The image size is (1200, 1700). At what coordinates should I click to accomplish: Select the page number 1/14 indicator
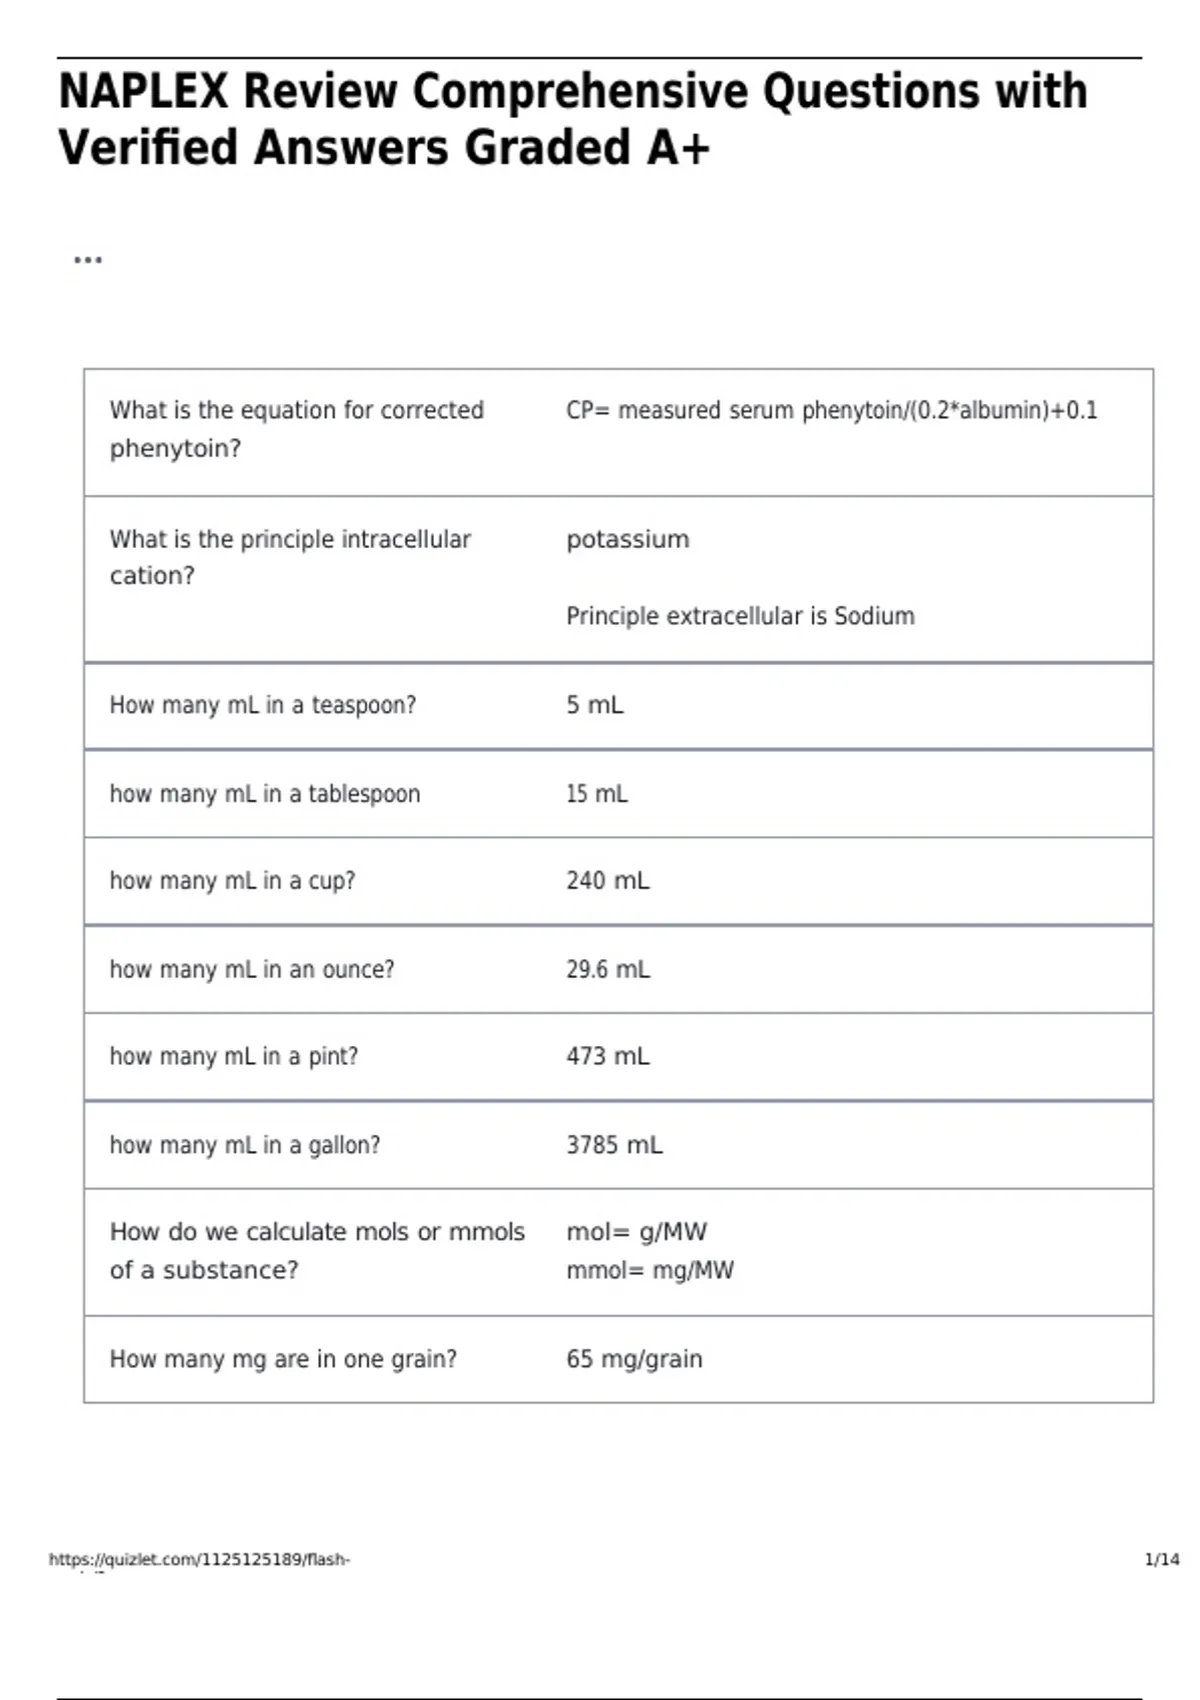[1161, 1559]
